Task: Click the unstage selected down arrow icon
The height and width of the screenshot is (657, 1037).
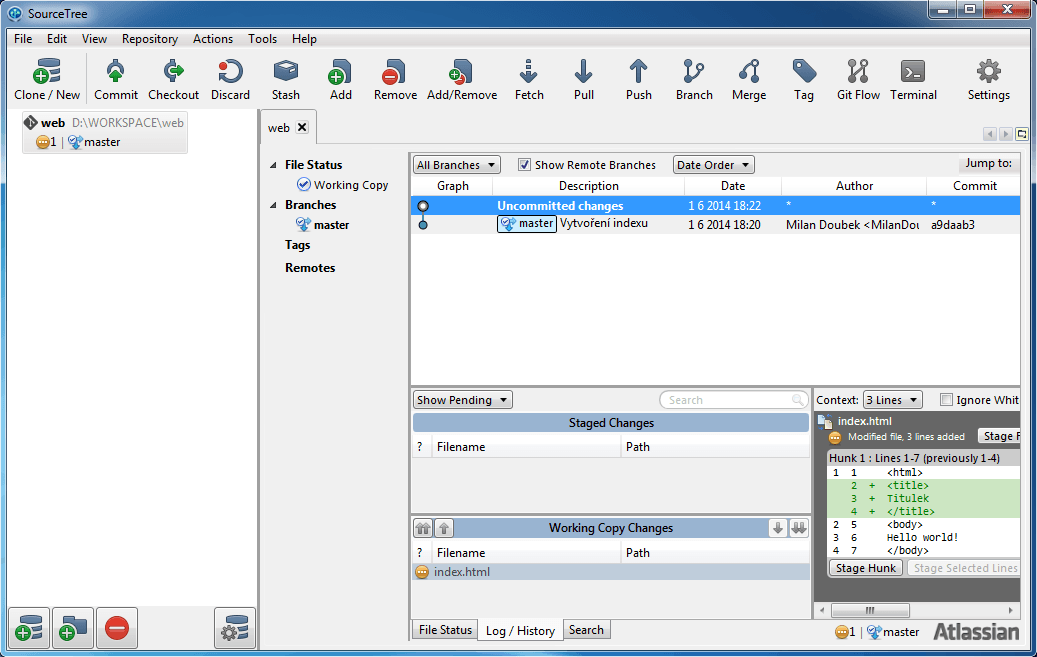Action: pyautogui.click(x=778, y=528)
